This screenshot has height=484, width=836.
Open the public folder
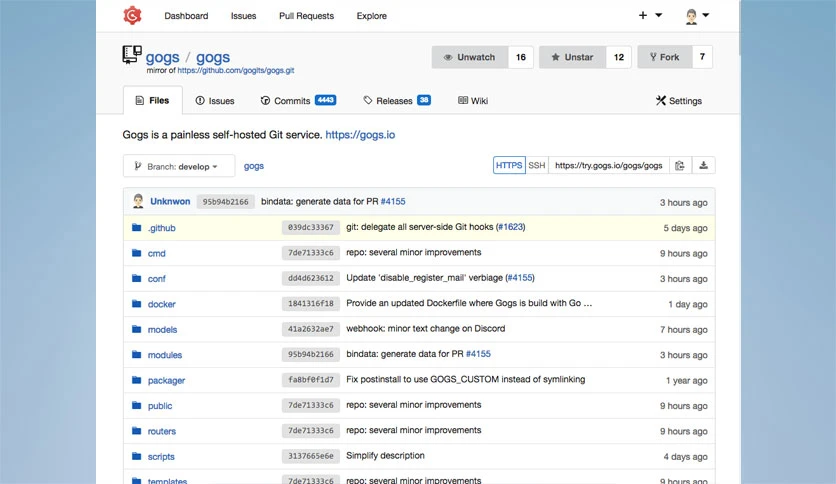tap(160, 406)
